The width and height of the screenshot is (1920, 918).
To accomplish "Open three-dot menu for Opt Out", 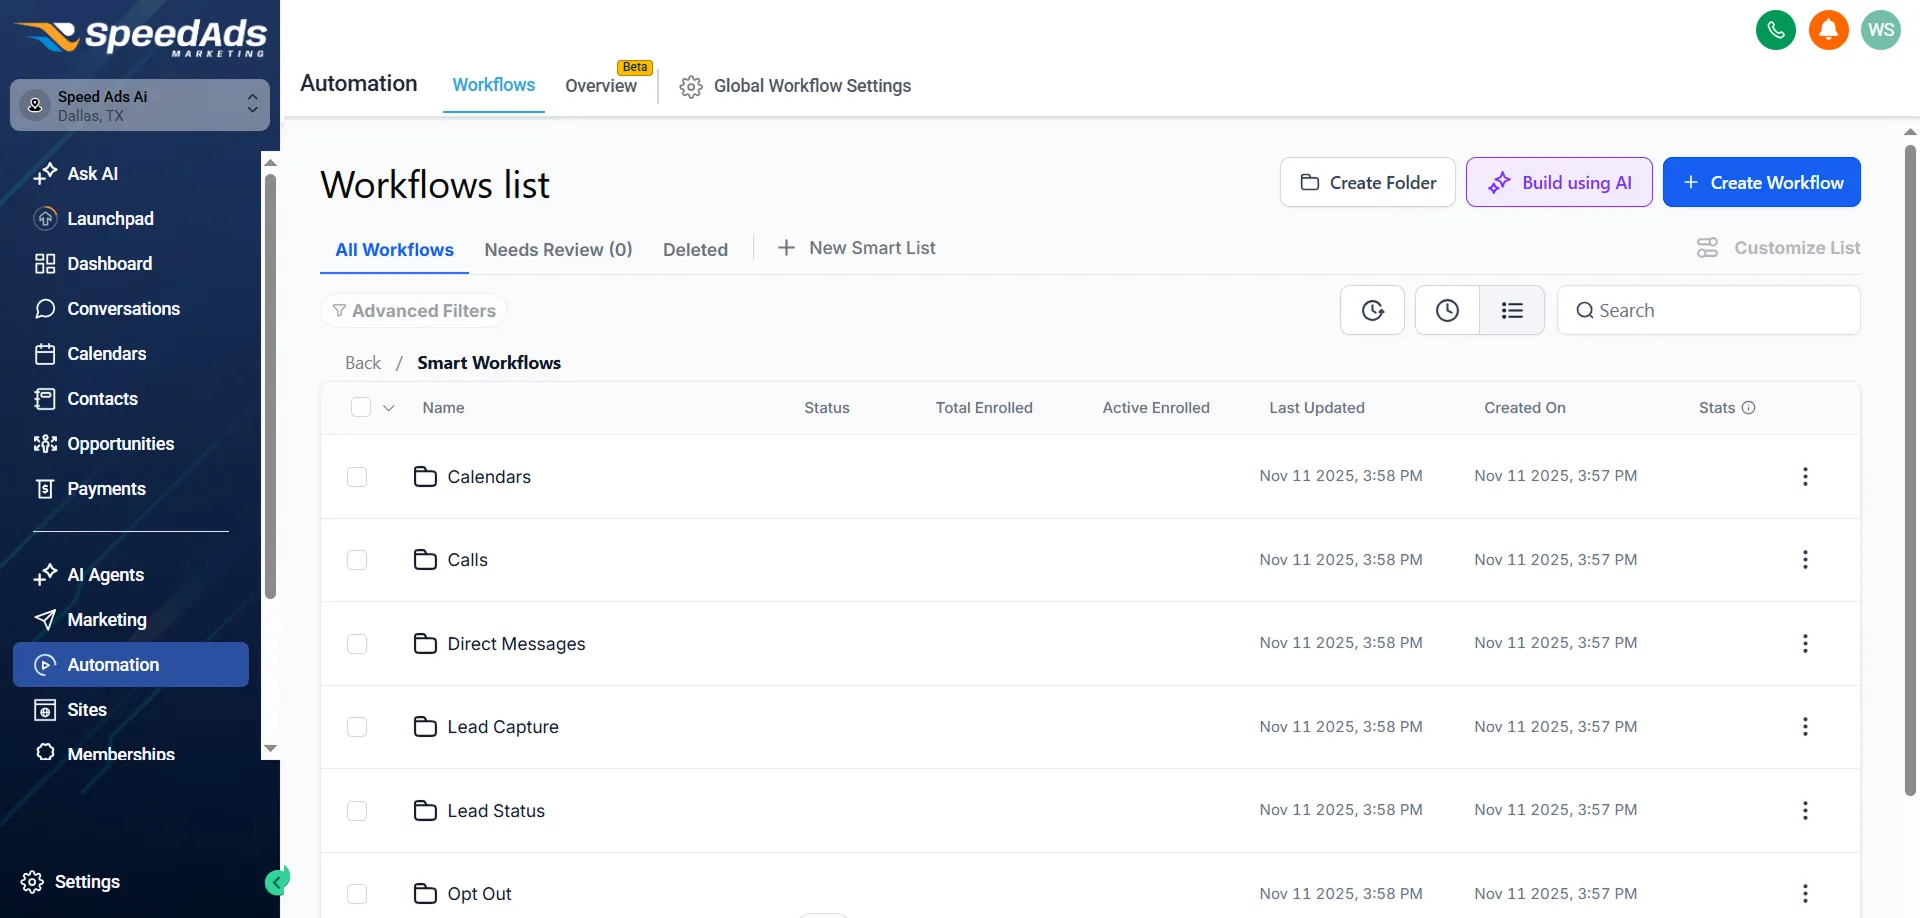I will pos(1805,894).
